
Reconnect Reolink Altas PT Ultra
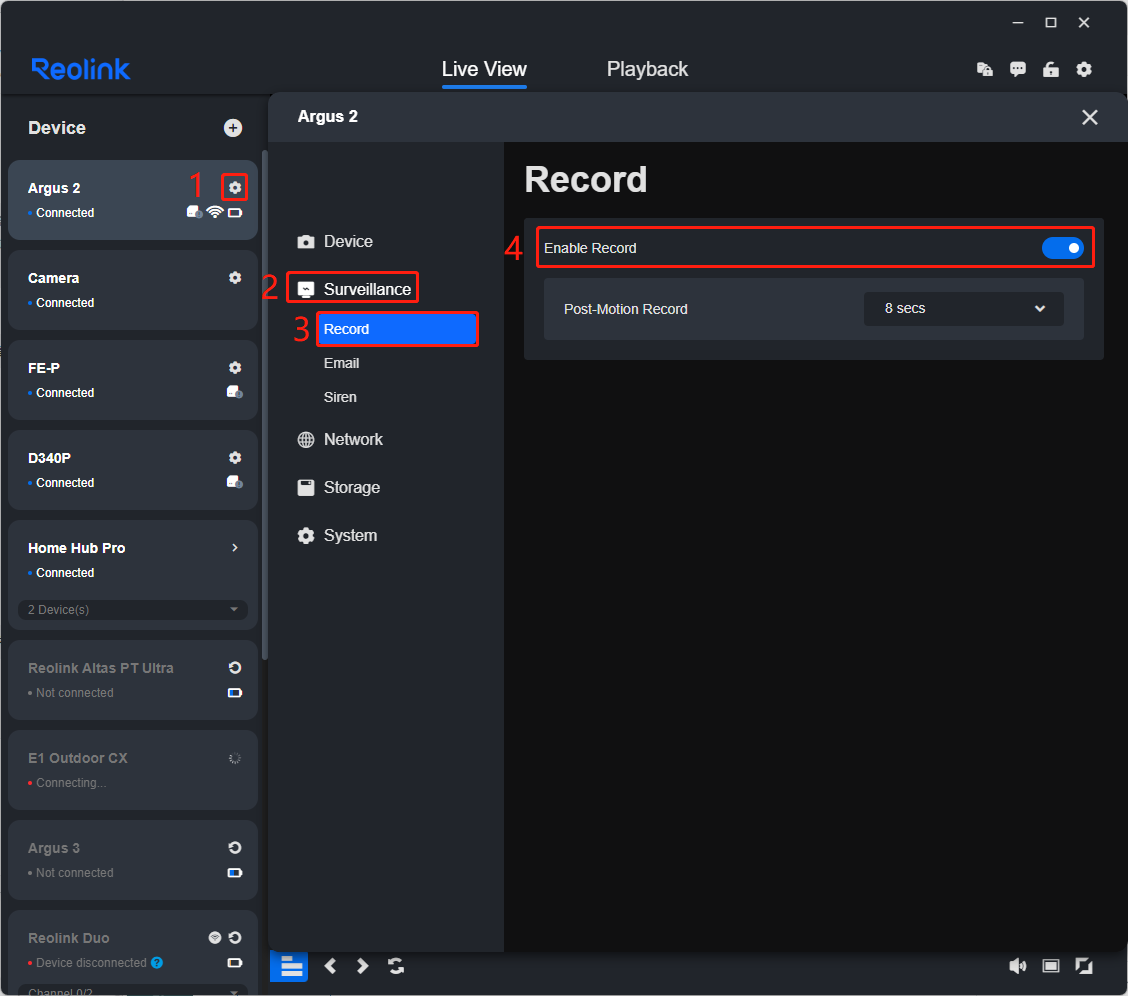pyautogui.click(x=235, y=667)
